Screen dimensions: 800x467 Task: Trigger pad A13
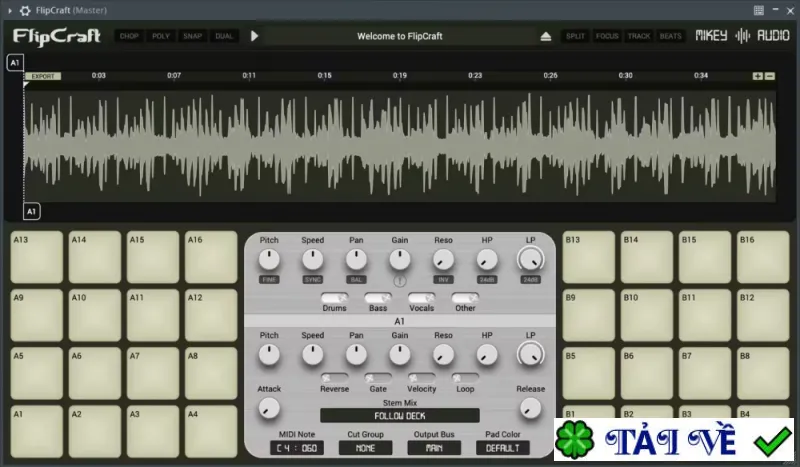(x=37, y=257)
